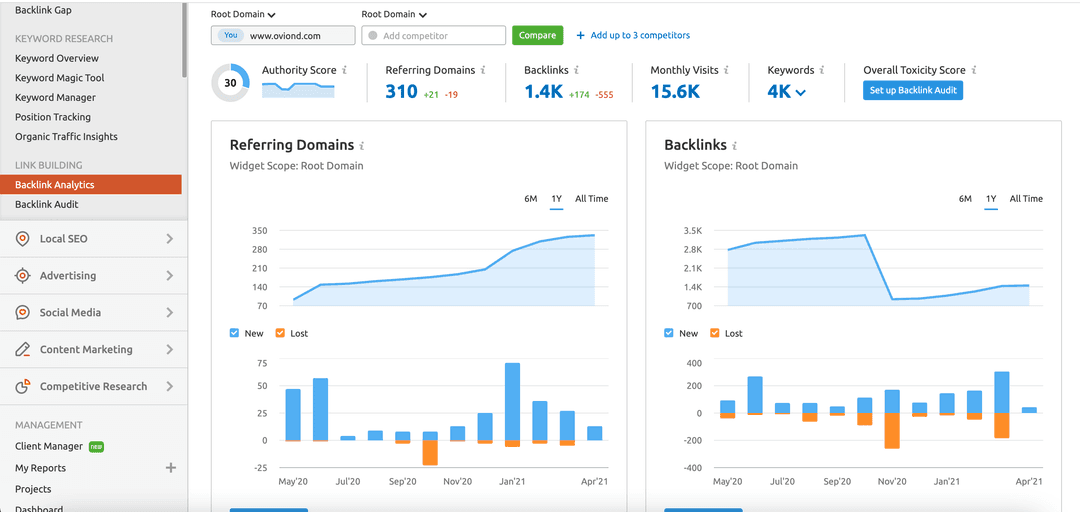The image size is (1080, 512).
Task: Open Keyword Manager in sidebar
Action: pyautogui.click(x=55, y=98)
